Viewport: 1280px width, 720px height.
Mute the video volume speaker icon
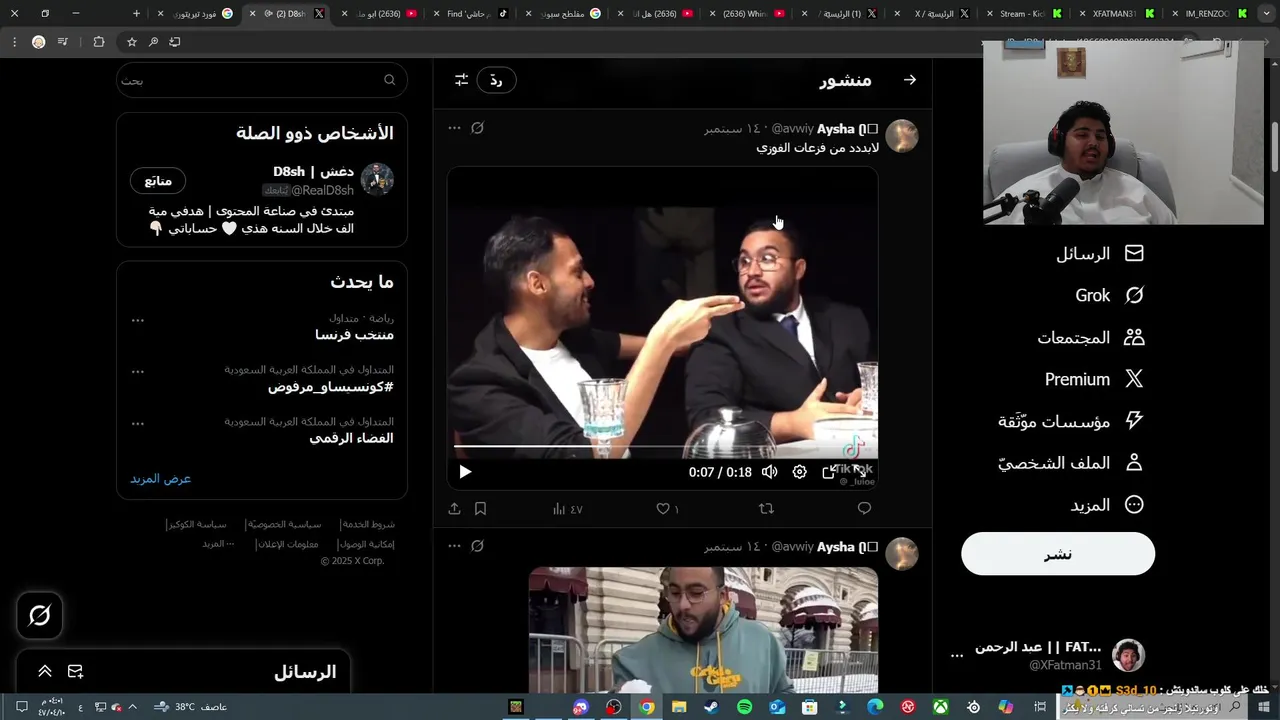tap(769, 472)
